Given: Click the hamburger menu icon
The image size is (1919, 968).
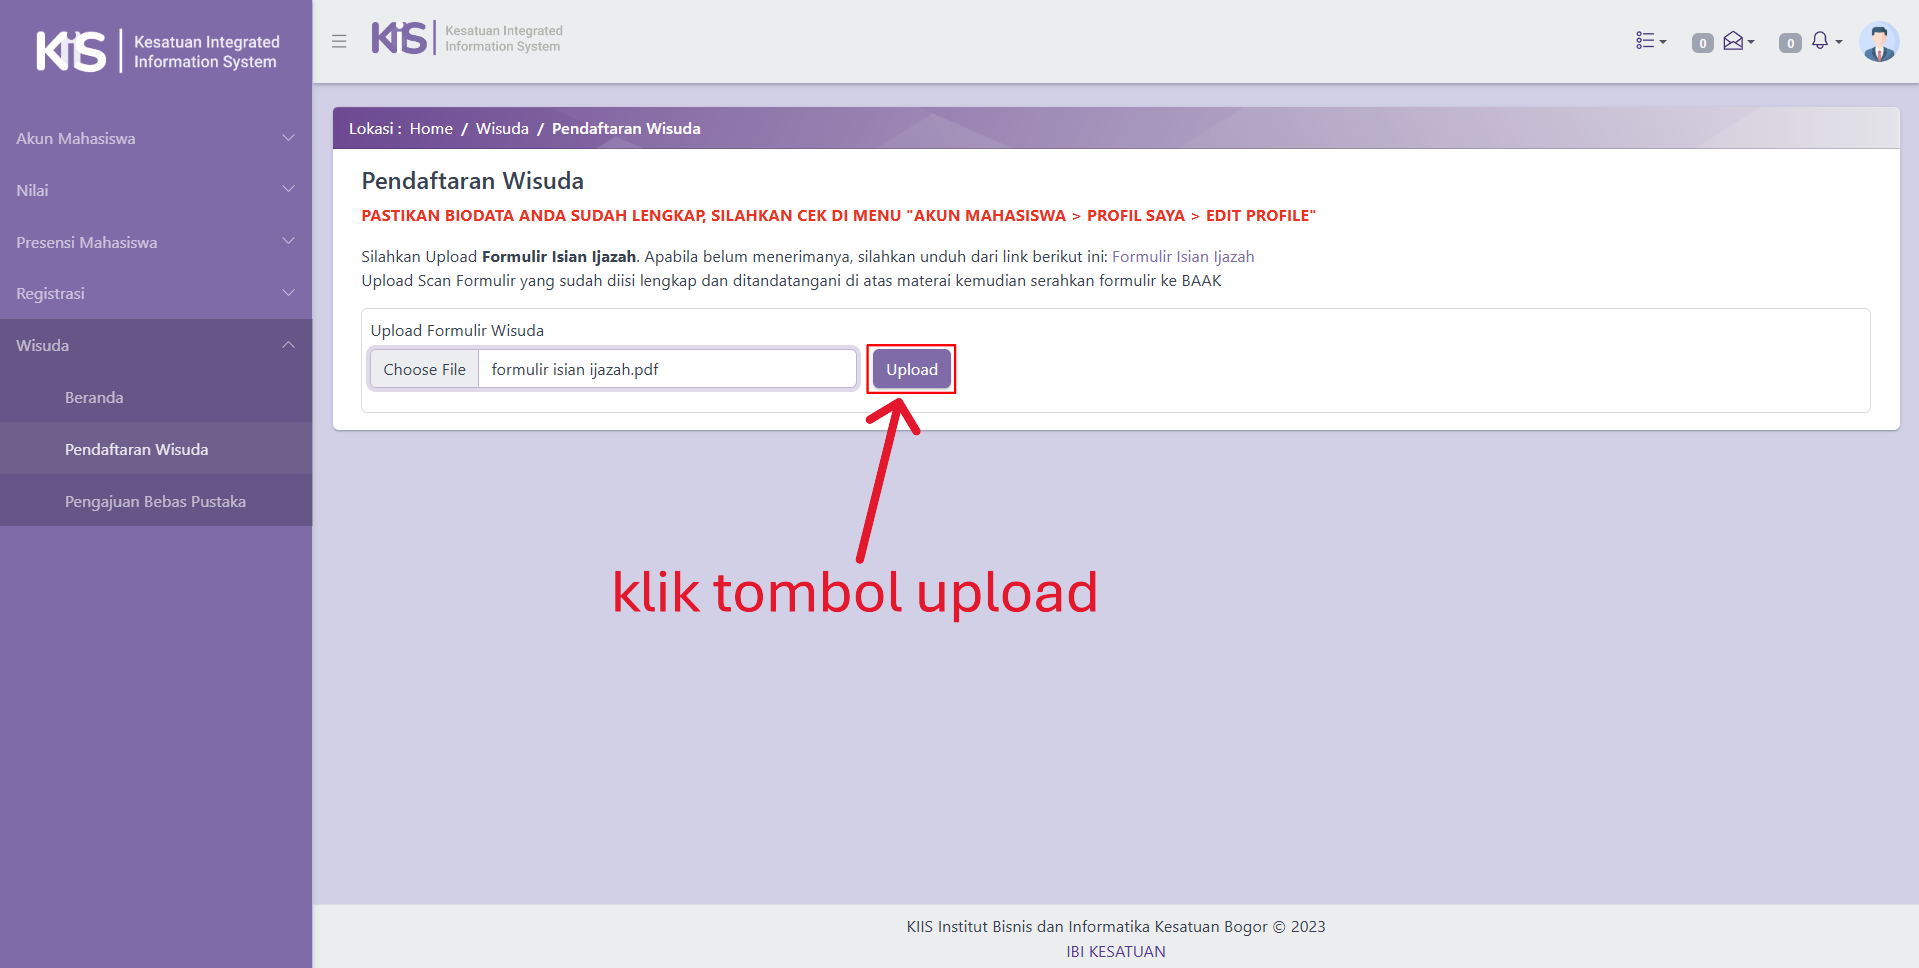Looking at the screenshot, I should click(339, 41).
